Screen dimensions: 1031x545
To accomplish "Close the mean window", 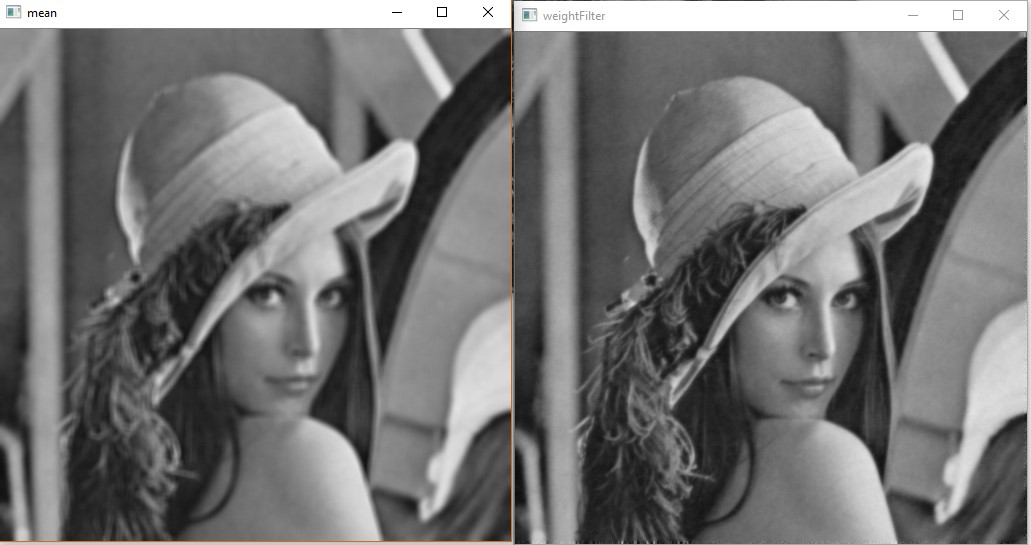I will (x=487, y=13).
